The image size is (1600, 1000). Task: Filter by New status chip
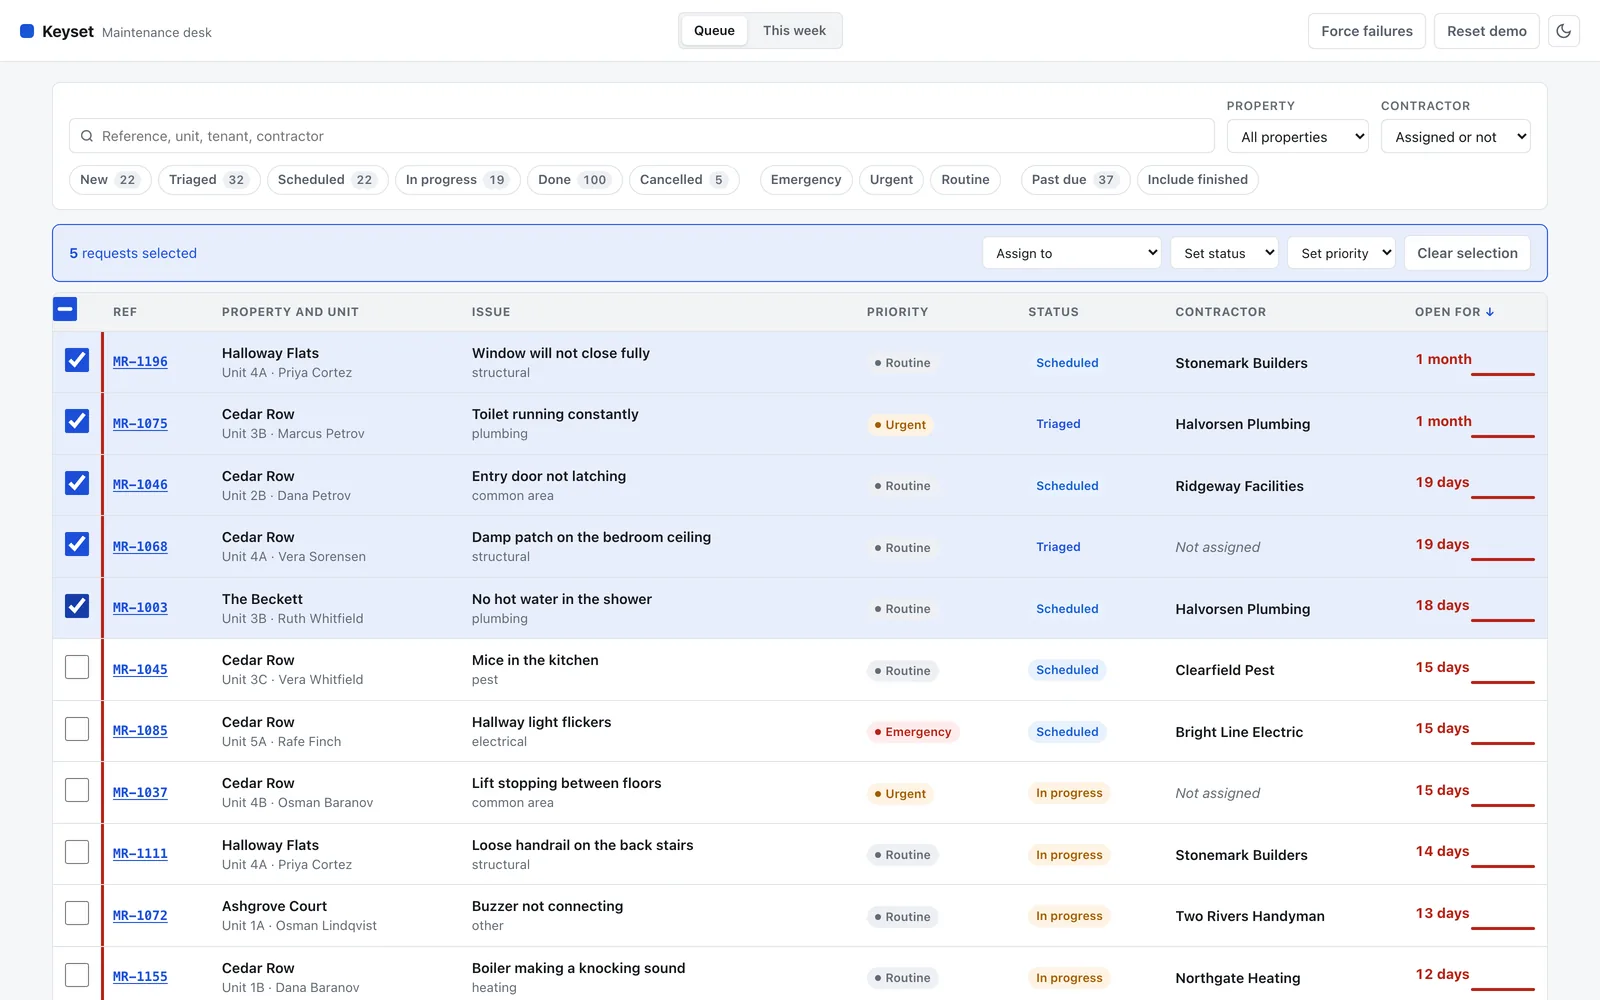tap(110, 180)
